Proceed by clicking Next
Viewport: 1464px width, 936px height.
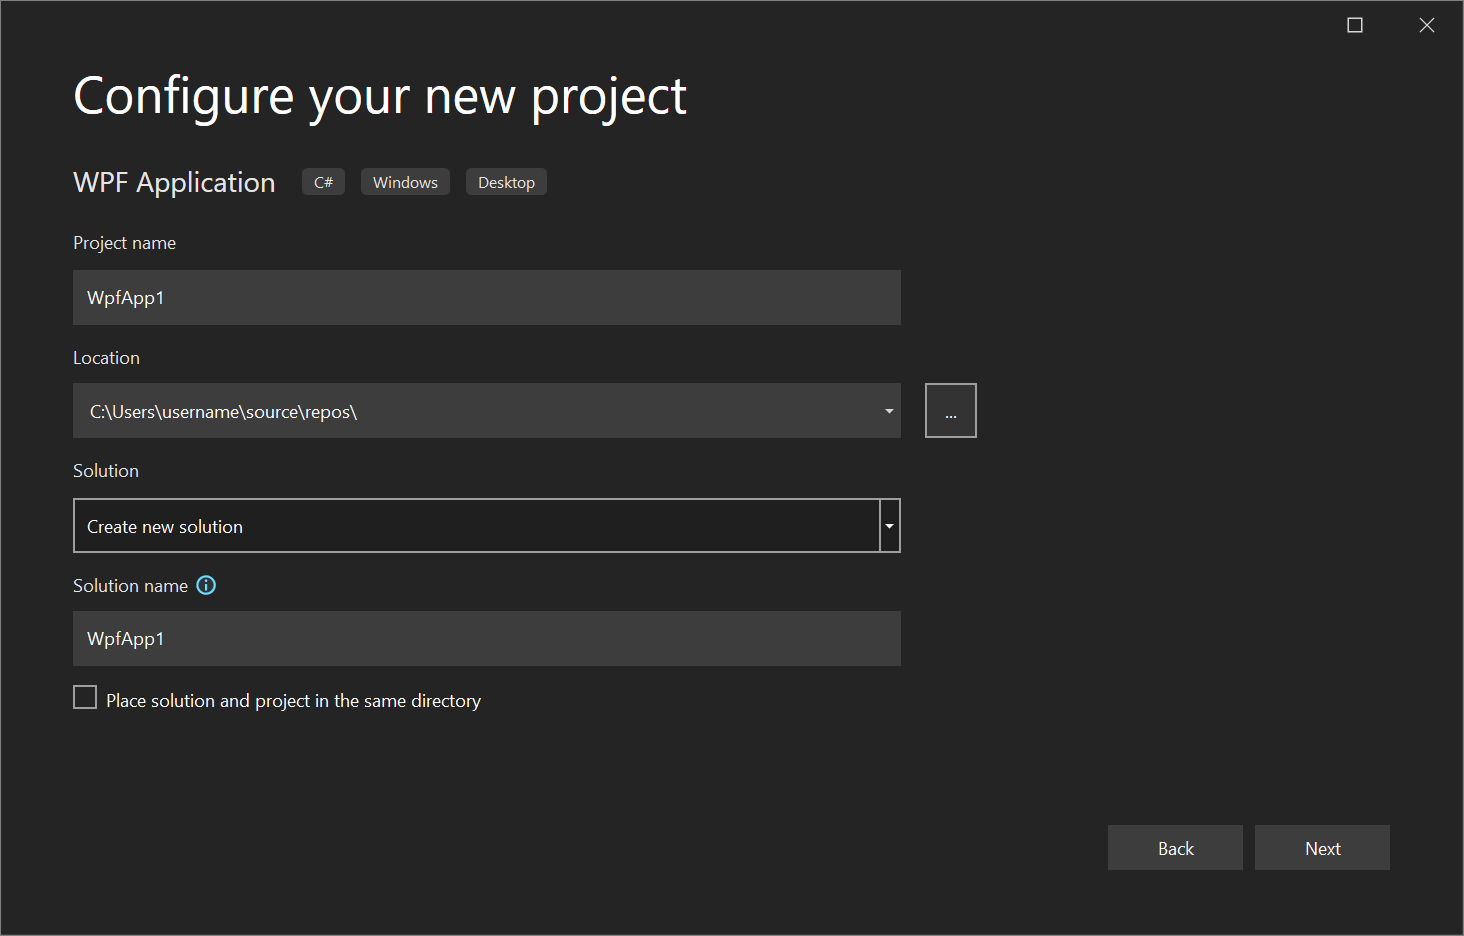tap(1322, 847)
